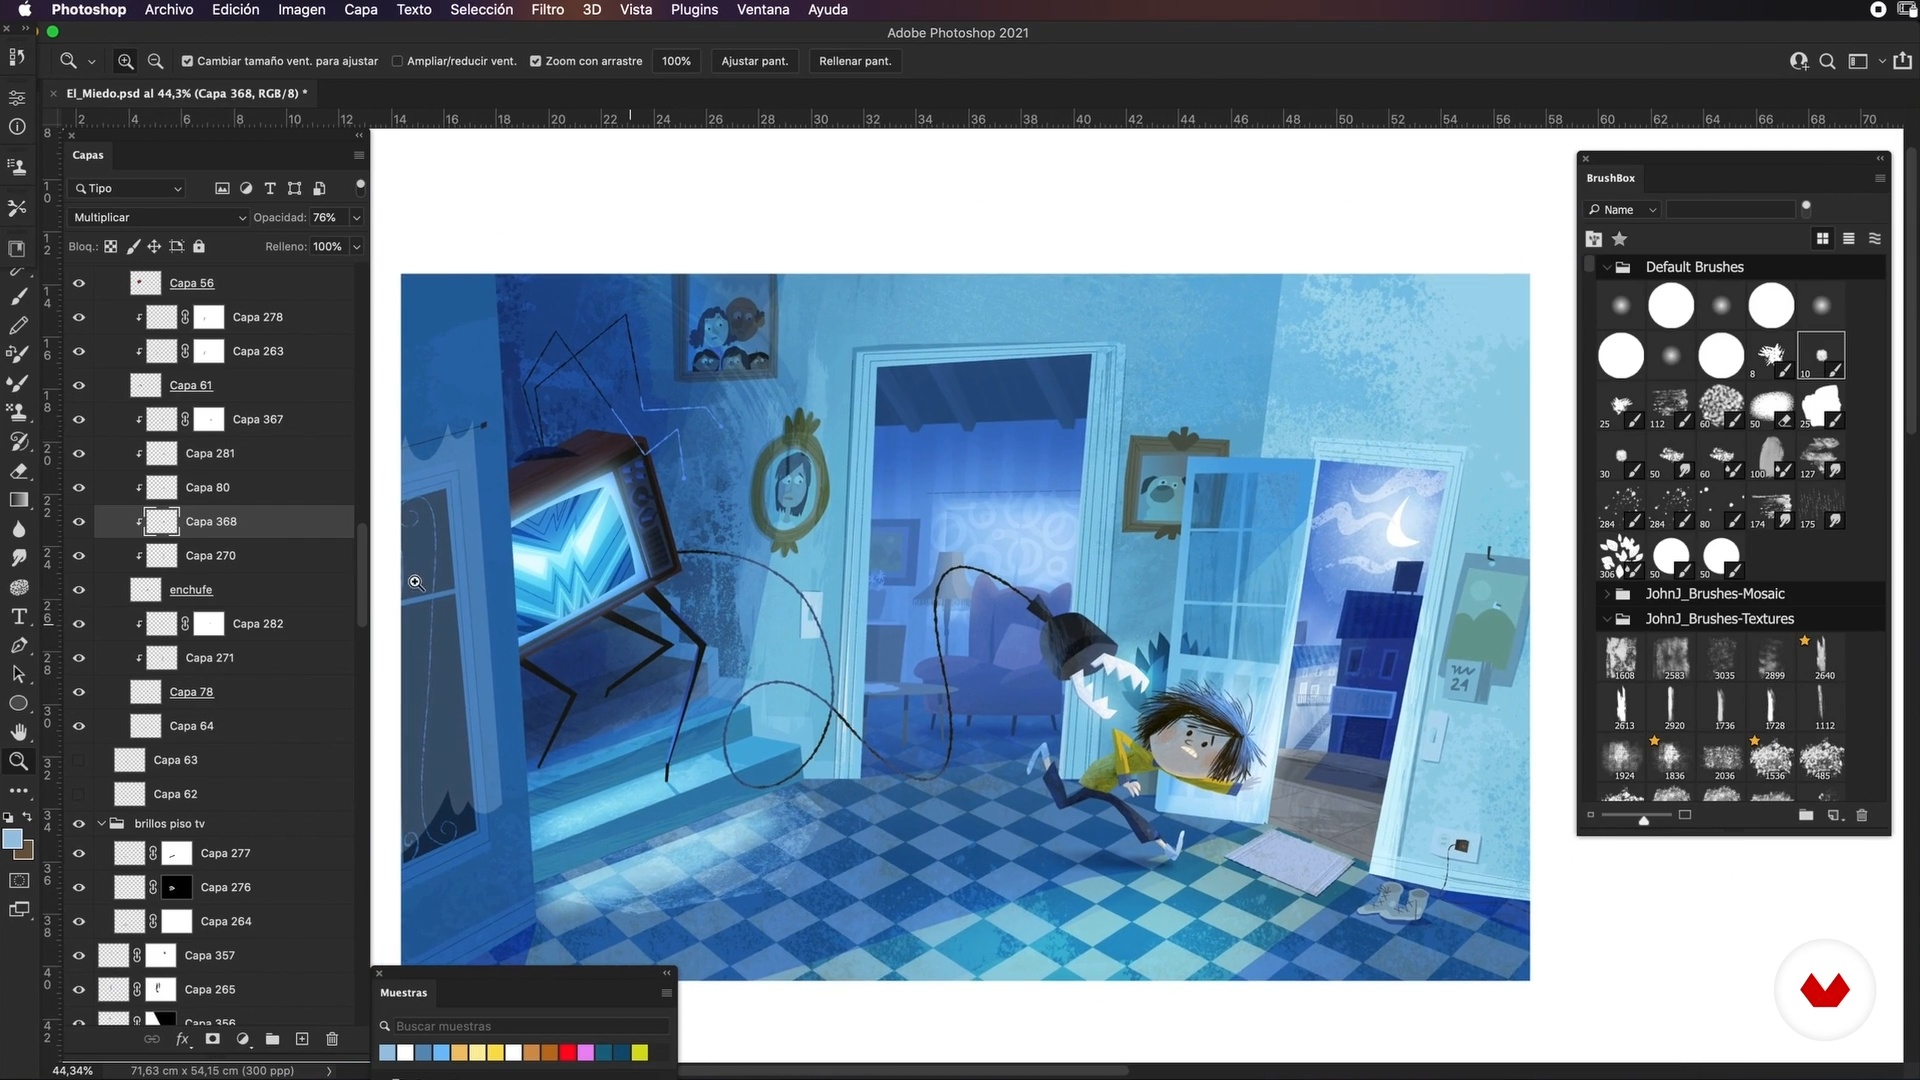Open the Edición menu
The image size is (1920, 1080).
click(x=236, y=9)
